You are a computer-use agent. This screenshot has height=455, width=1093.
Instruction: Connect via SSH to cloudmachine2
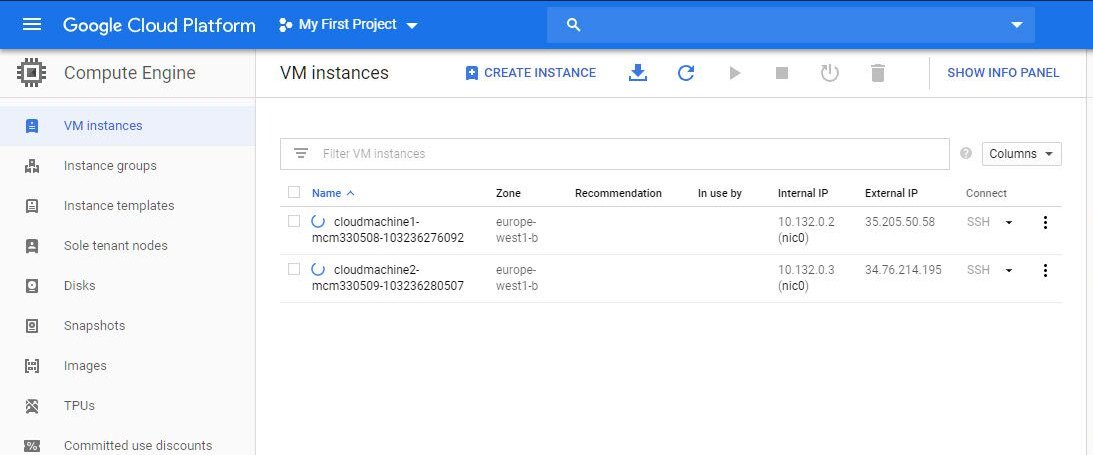(978, 270)
